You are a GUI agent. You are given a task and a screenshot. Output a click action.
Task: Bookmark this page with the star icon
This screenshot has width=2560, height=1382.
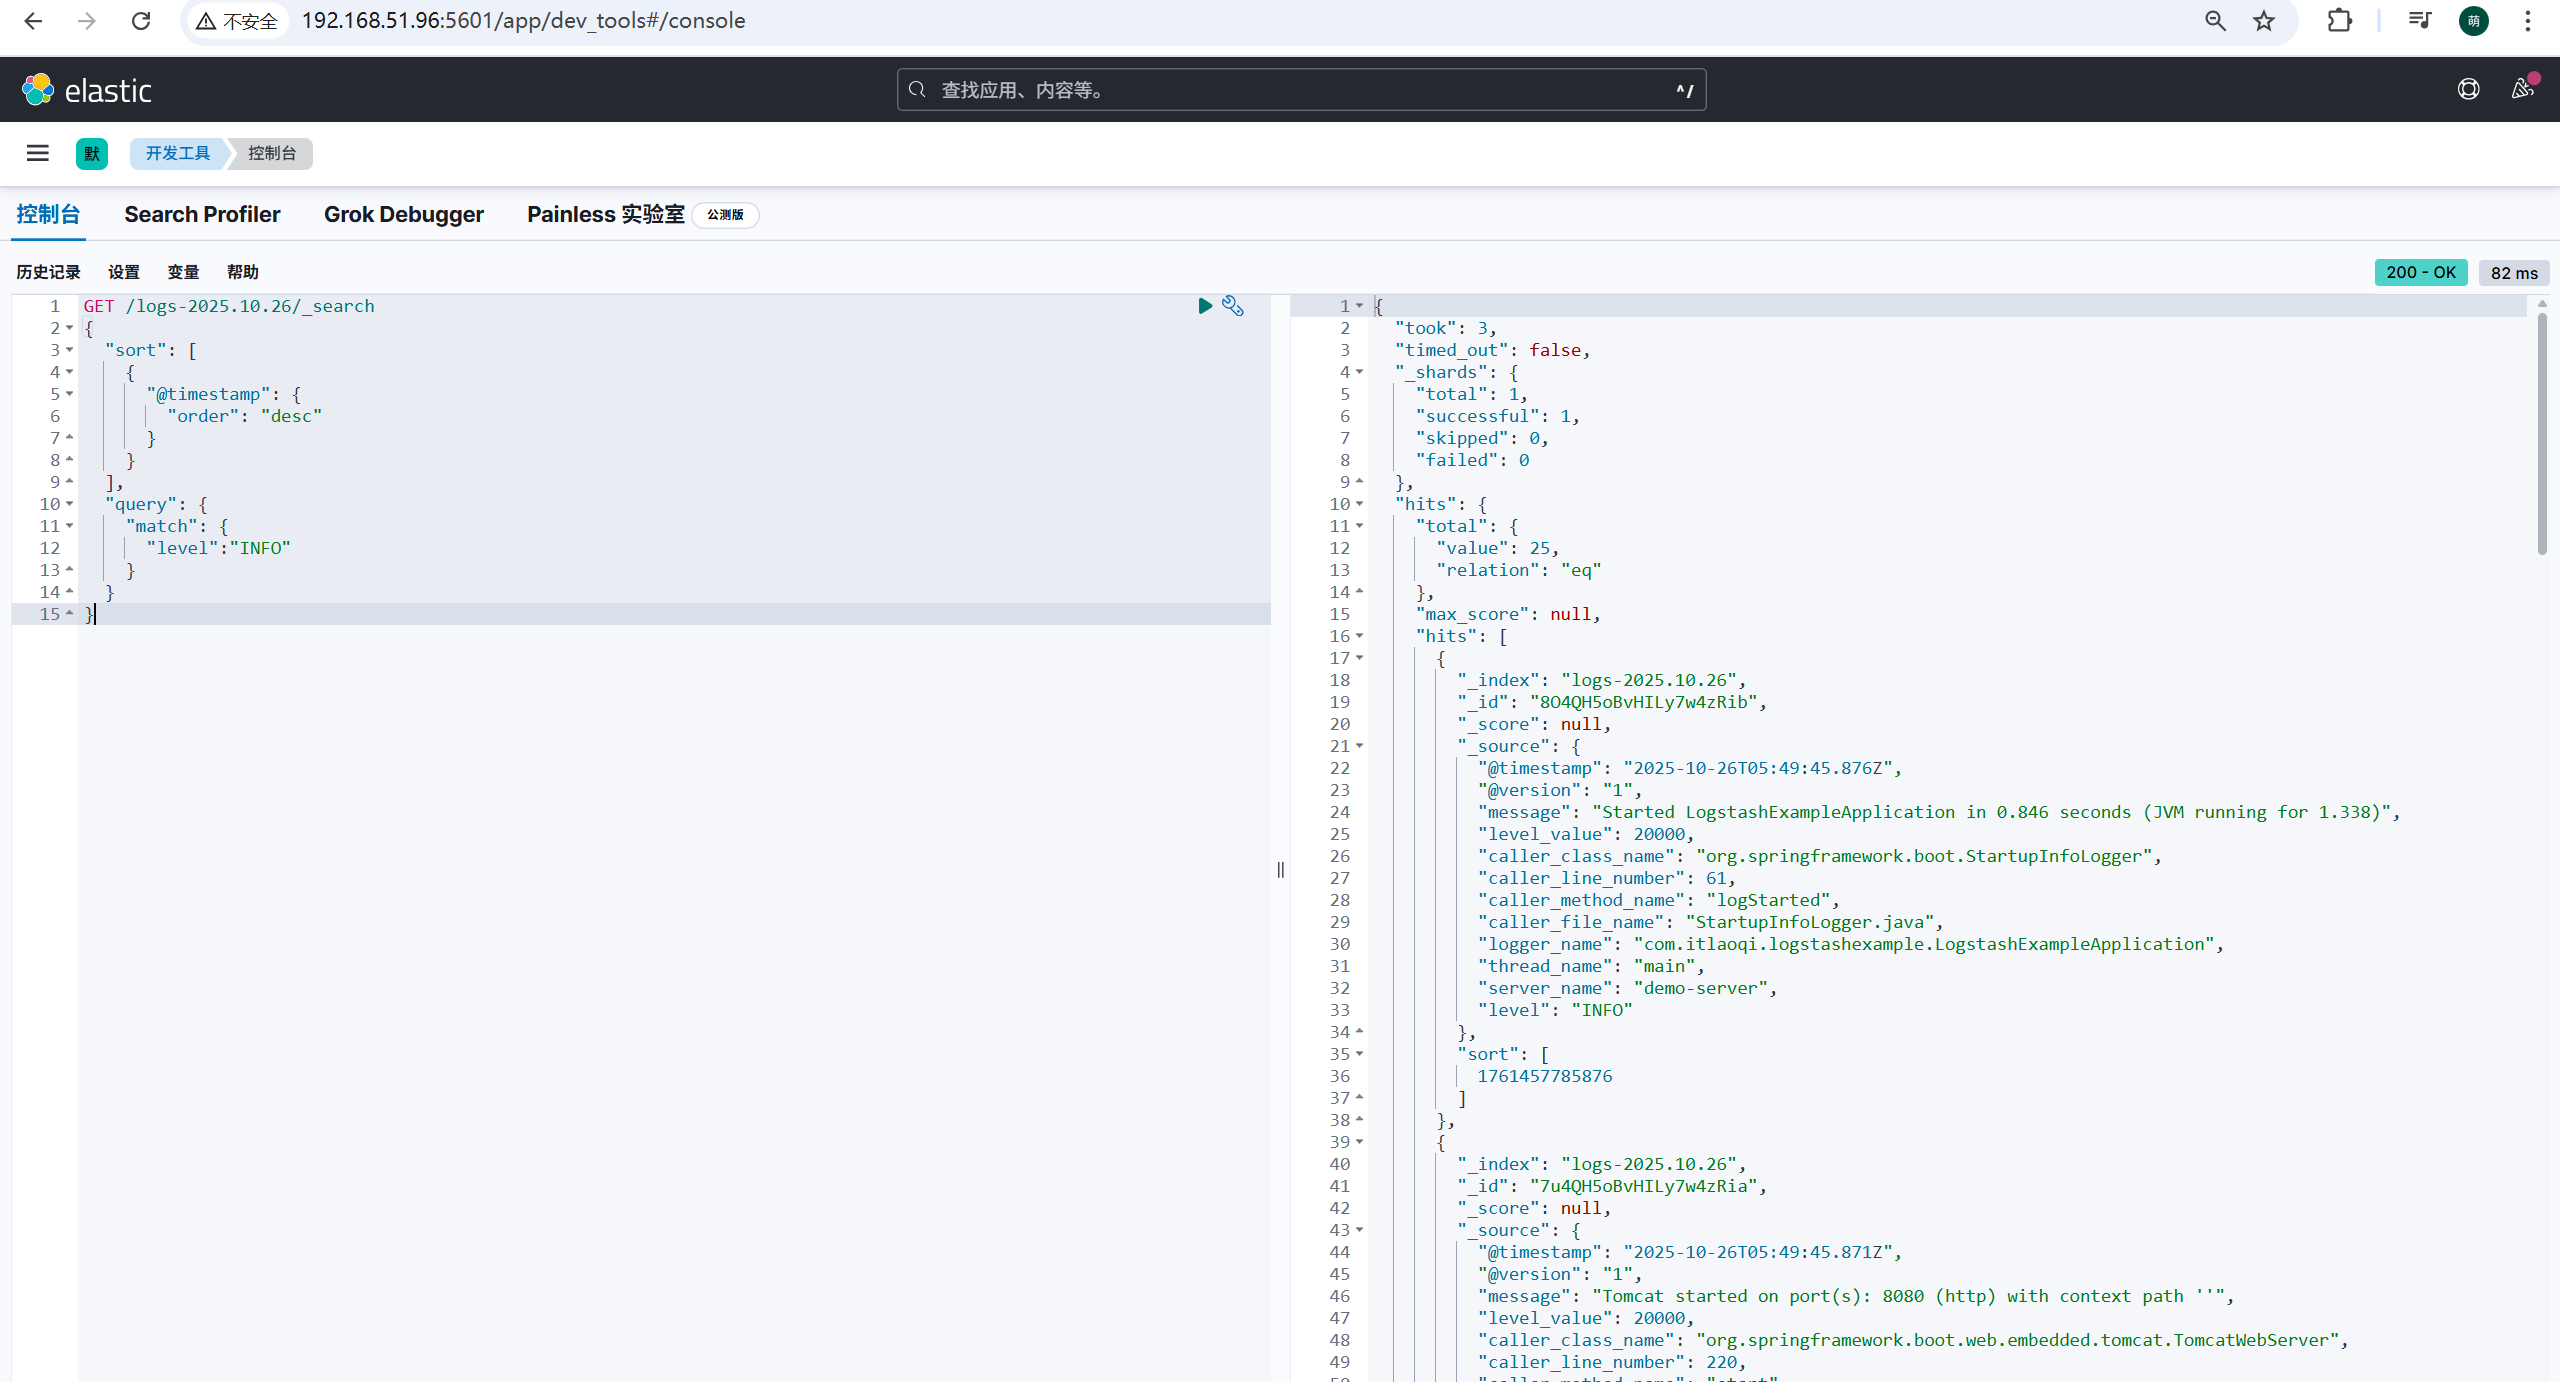tap(2264, 21)
